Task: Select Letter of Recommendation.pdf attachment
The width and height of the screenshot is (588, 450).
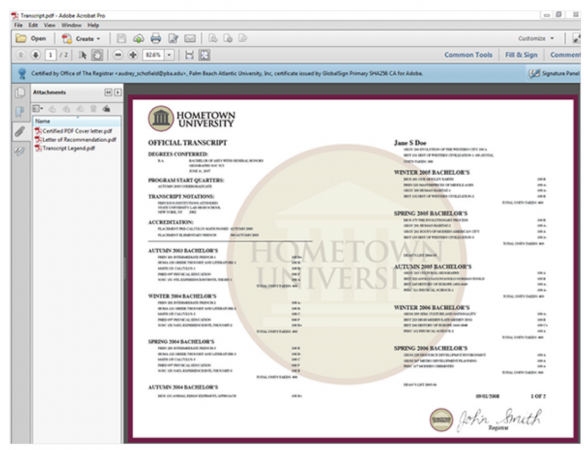Action: [x=75, y=140]
